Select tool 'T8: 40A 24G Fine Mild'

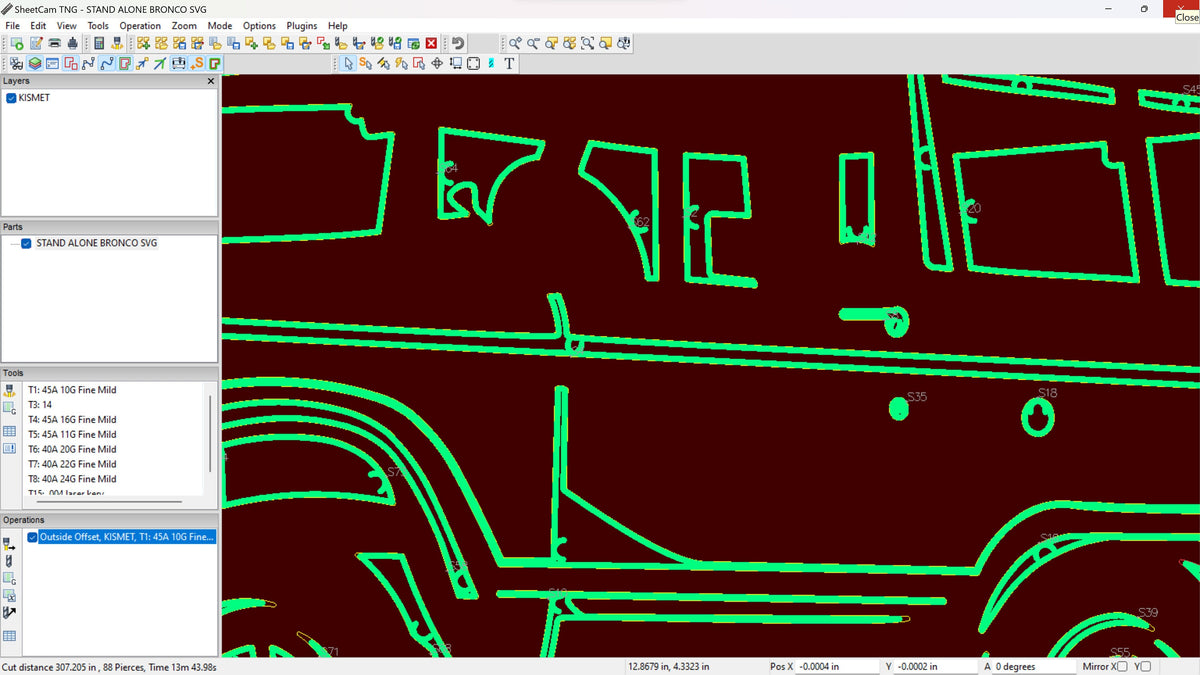point(72,479)
